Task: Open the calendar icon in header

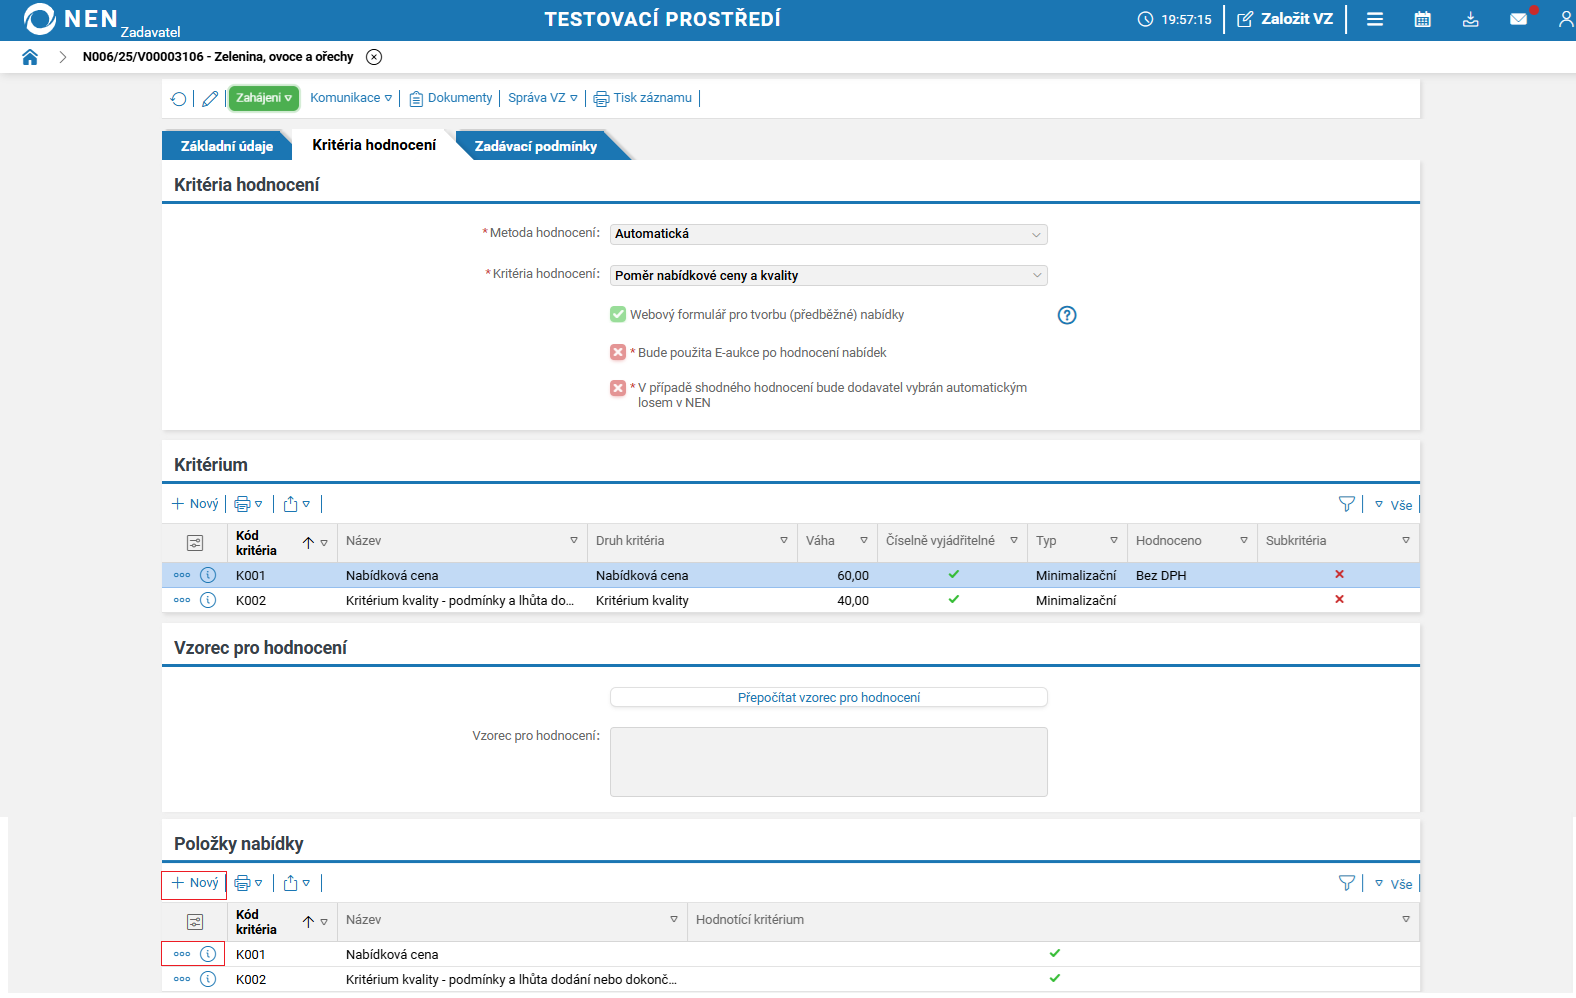Action: coord(1422,19)
